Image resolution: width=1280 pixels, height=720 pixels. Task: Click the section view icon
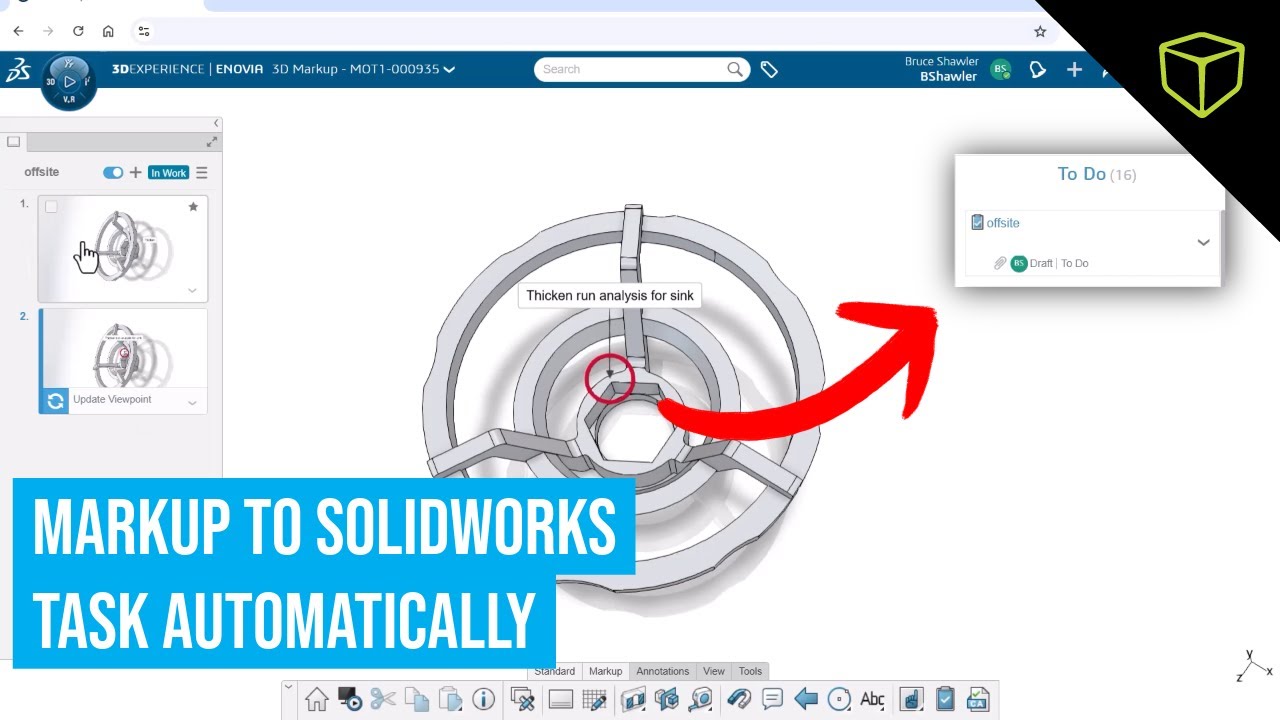tap(633, 699)
